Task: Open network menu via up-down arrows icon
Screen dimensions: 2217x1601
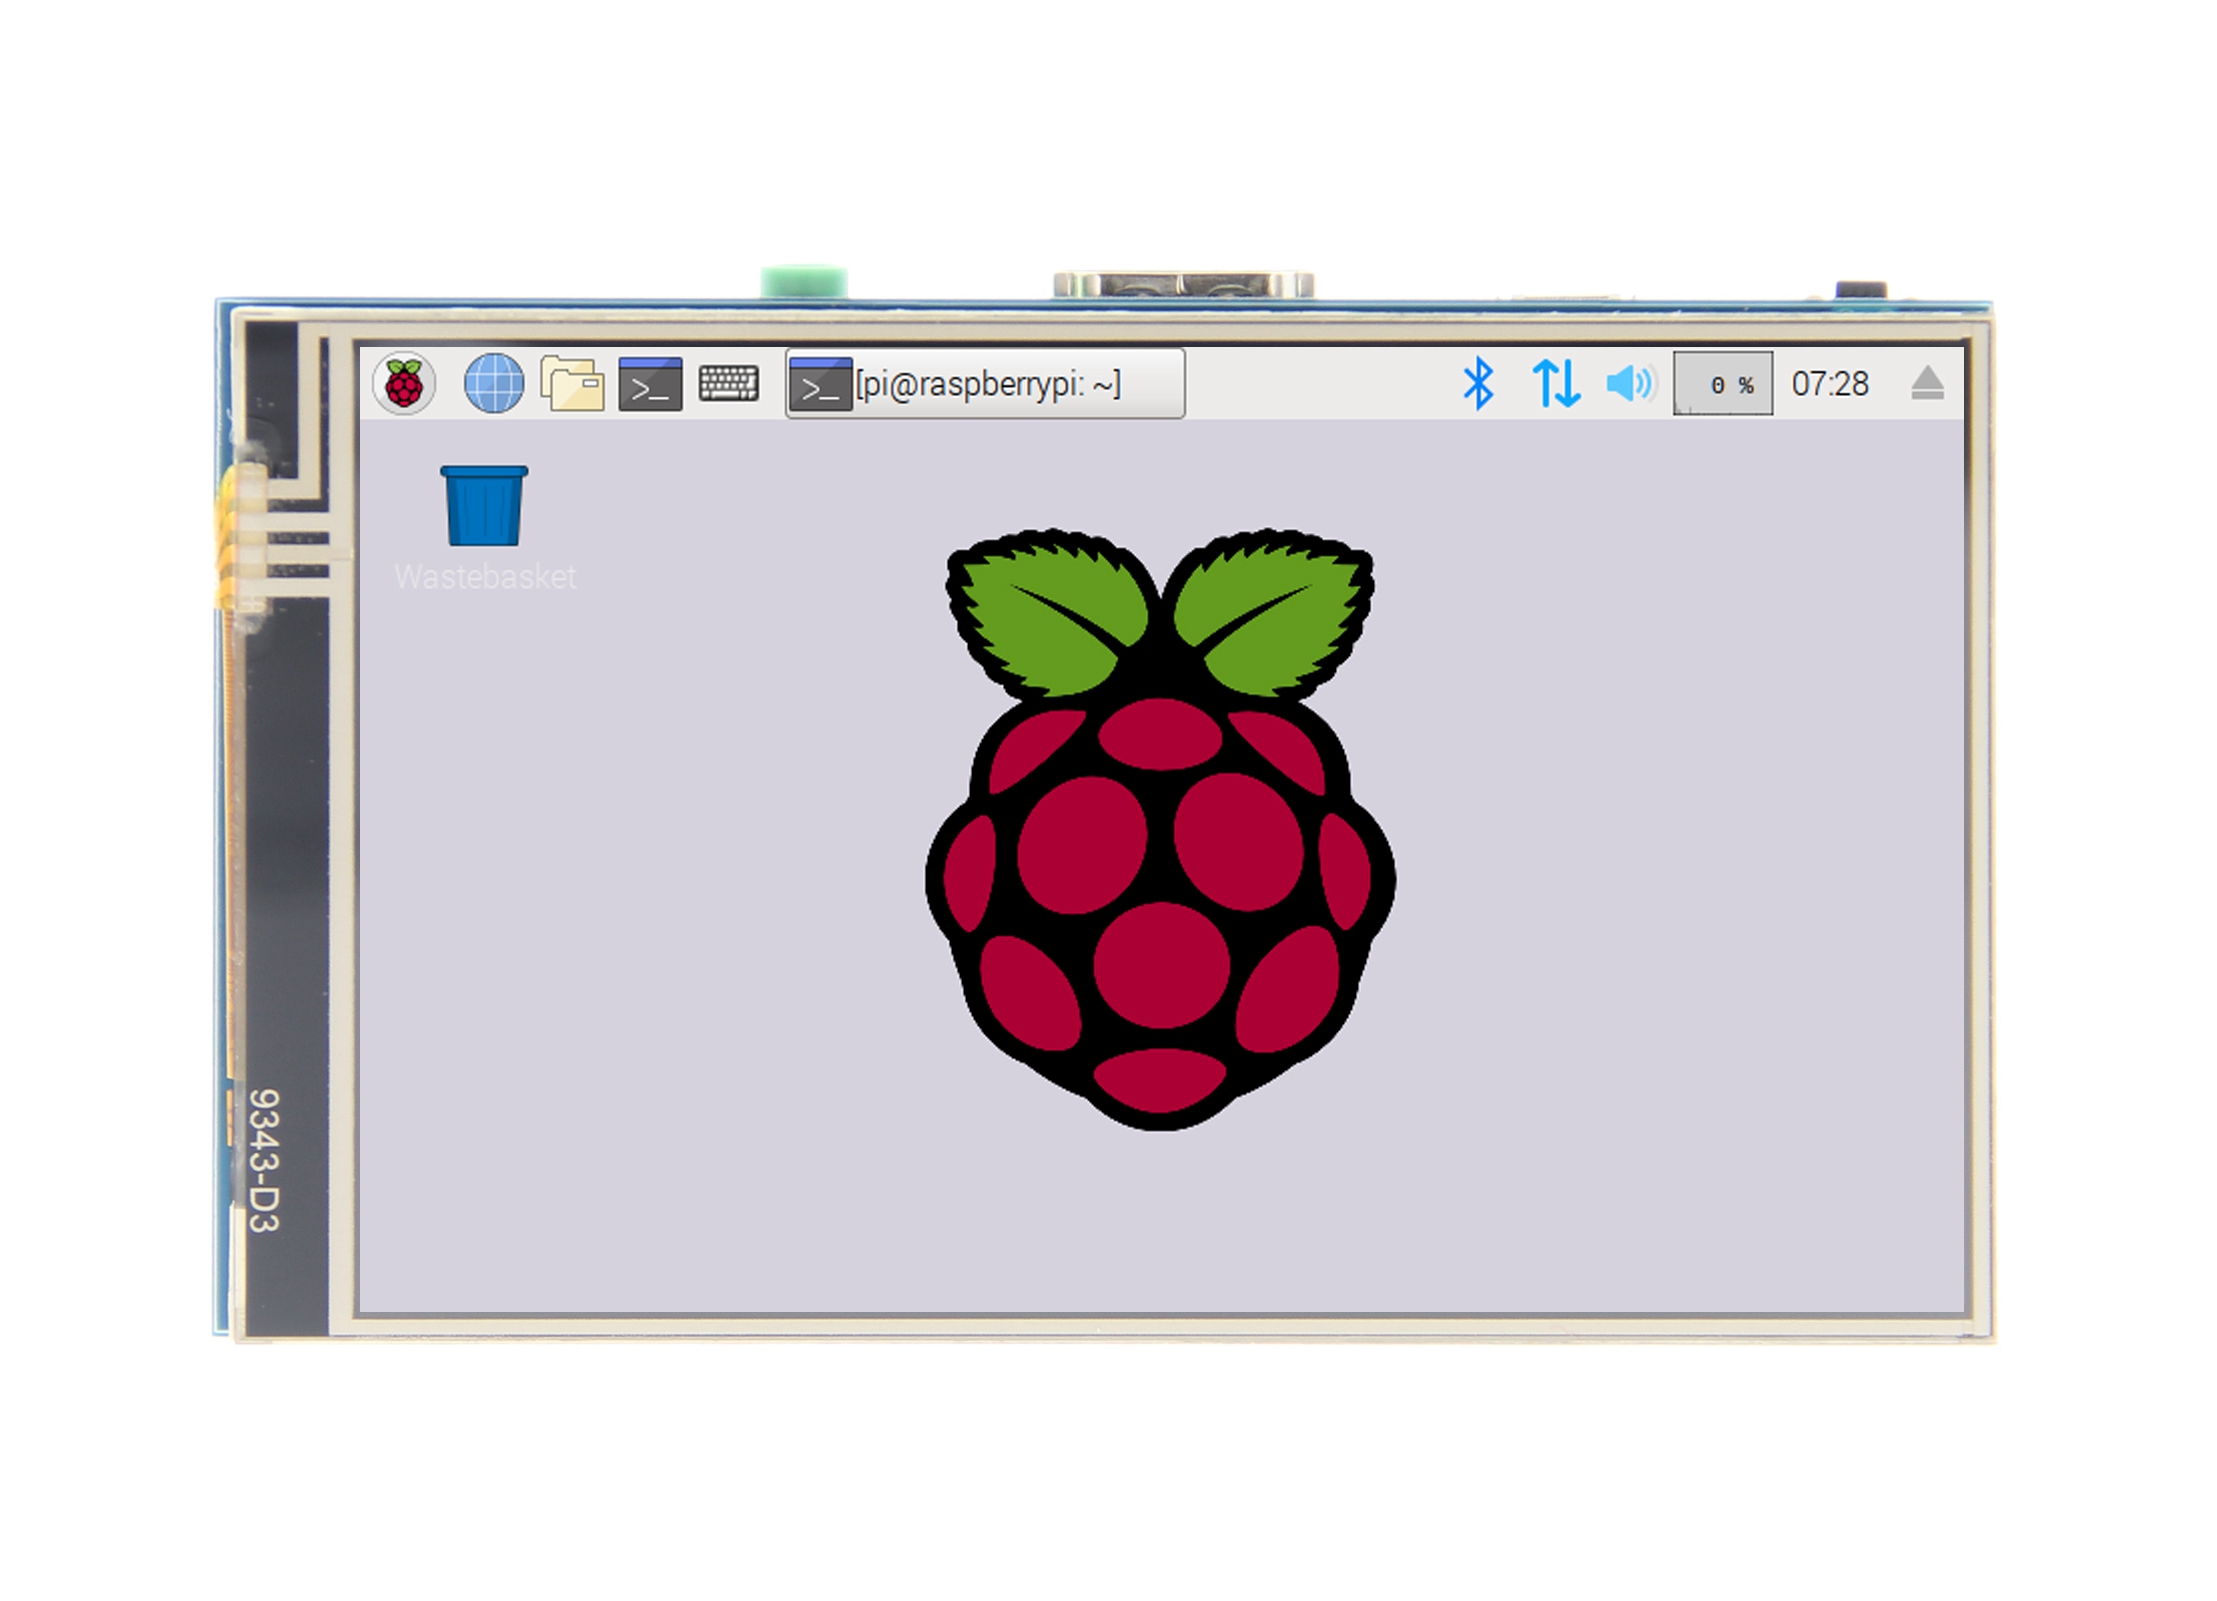Action: [x=1555, y=383]
